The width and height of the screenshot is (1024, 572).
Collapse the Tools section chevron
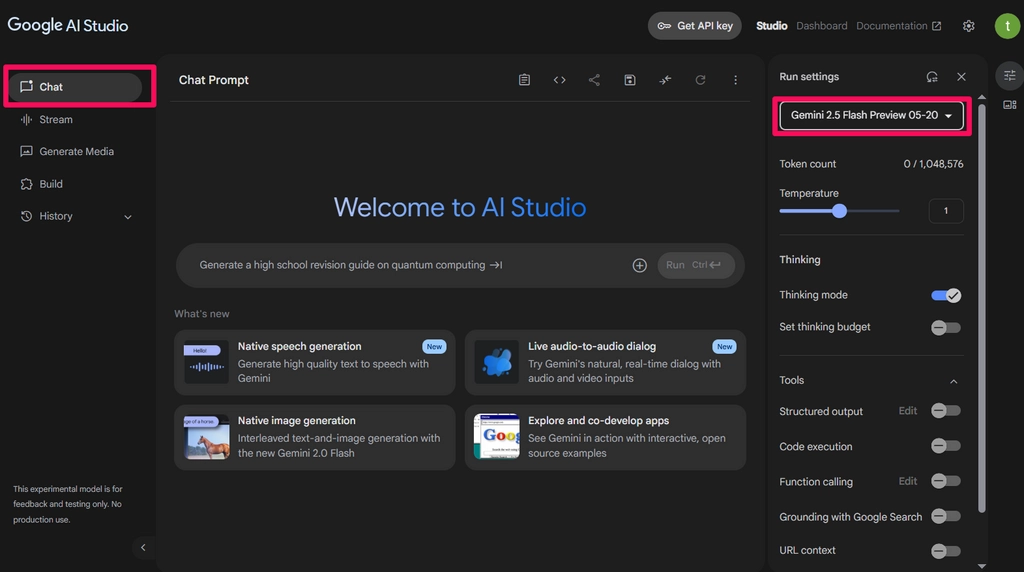click(x=953, y=381)
